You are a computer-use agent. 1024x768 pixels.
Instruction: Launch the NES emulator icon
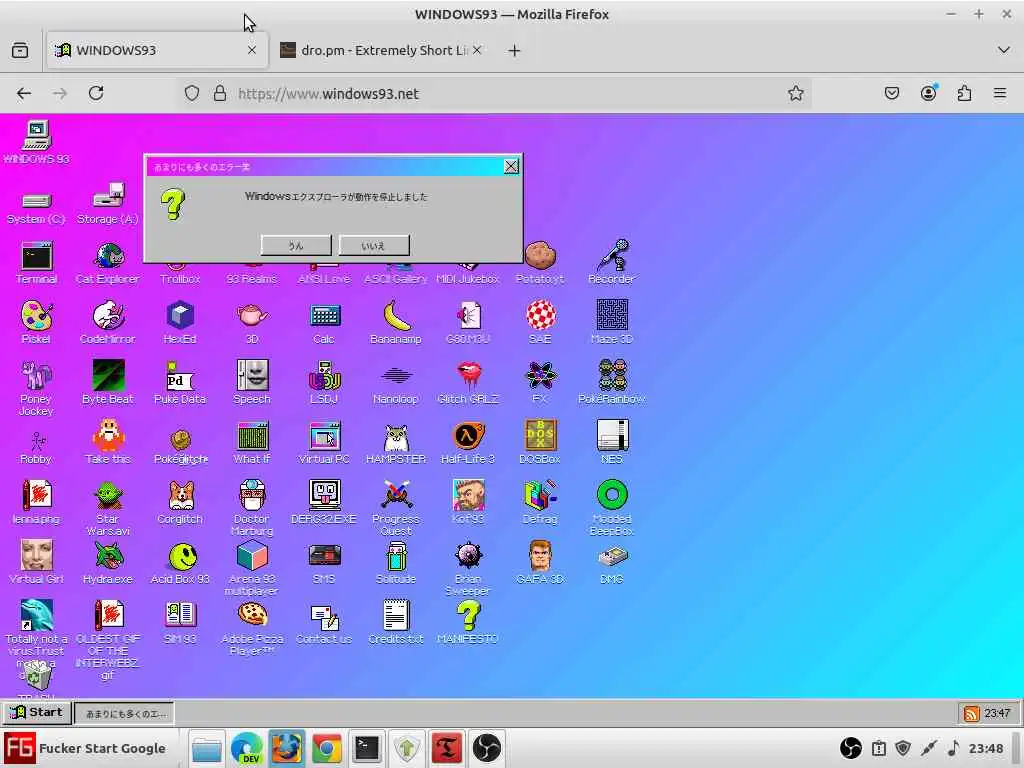612,443
